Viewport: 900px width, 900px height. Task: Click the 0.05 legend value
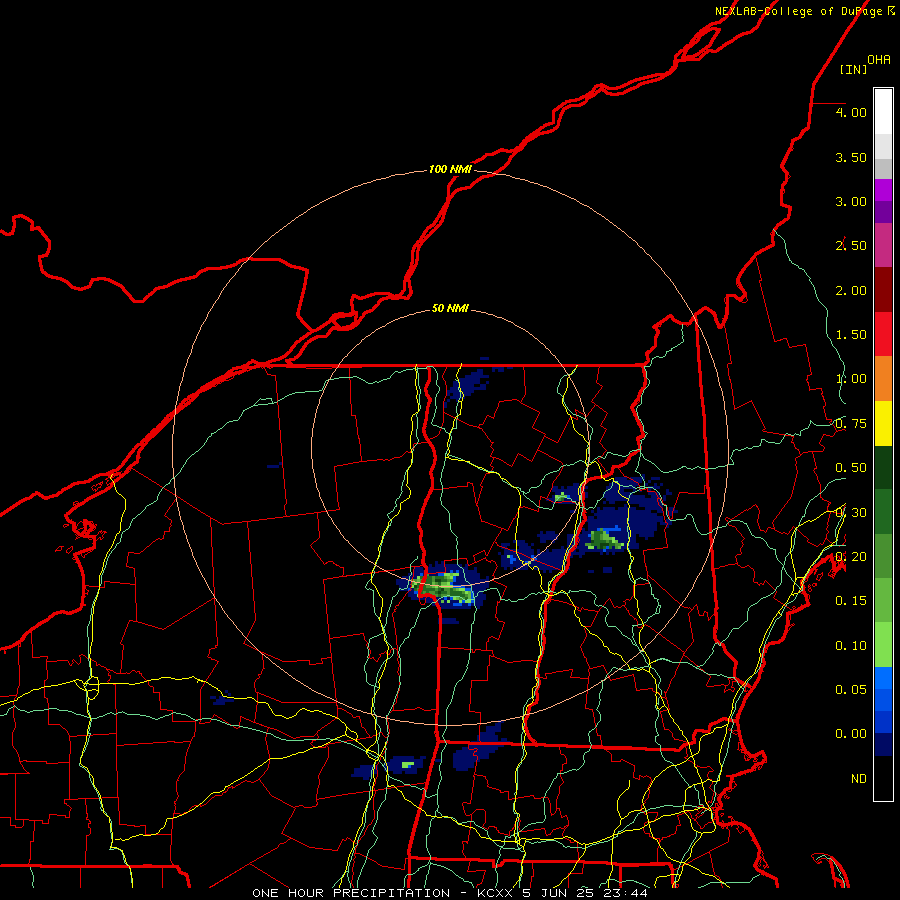[x=851, y=689]
